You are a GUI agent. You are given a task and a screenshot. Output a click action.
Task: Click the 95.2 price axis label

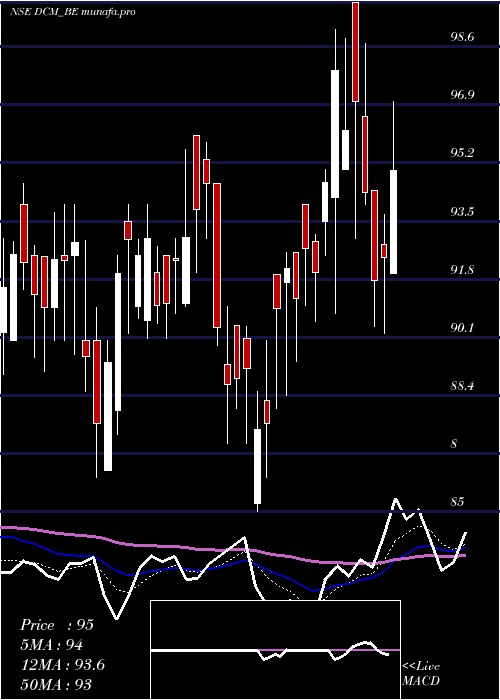462,153
